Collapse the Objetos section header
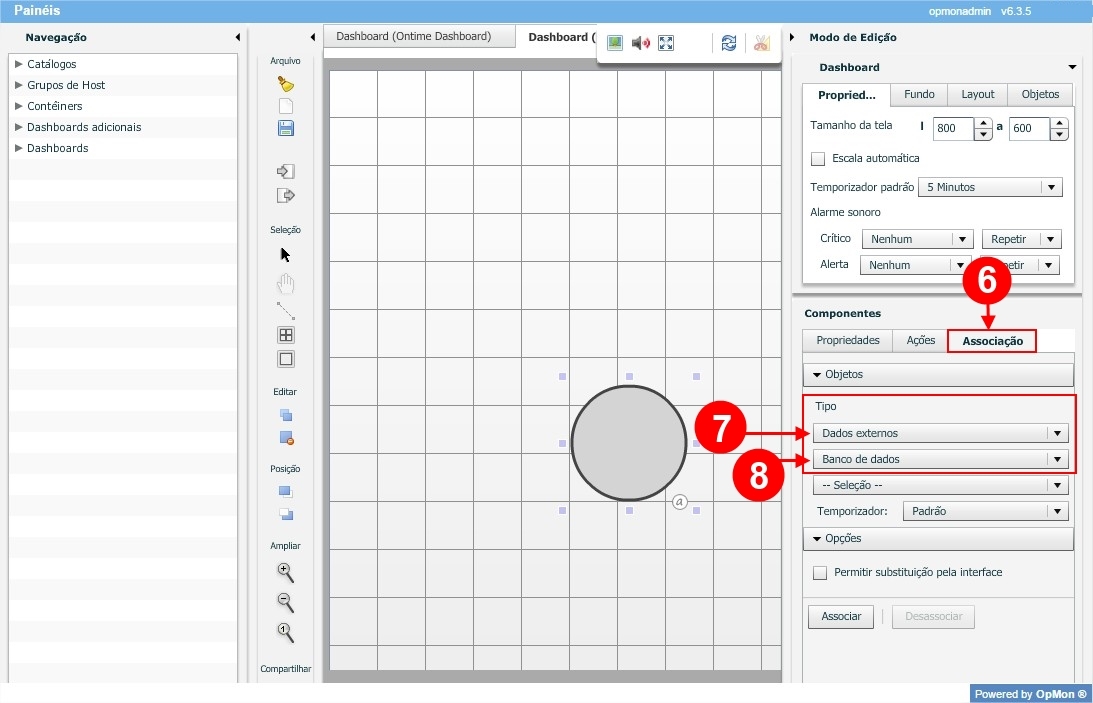 click(937, 375)
